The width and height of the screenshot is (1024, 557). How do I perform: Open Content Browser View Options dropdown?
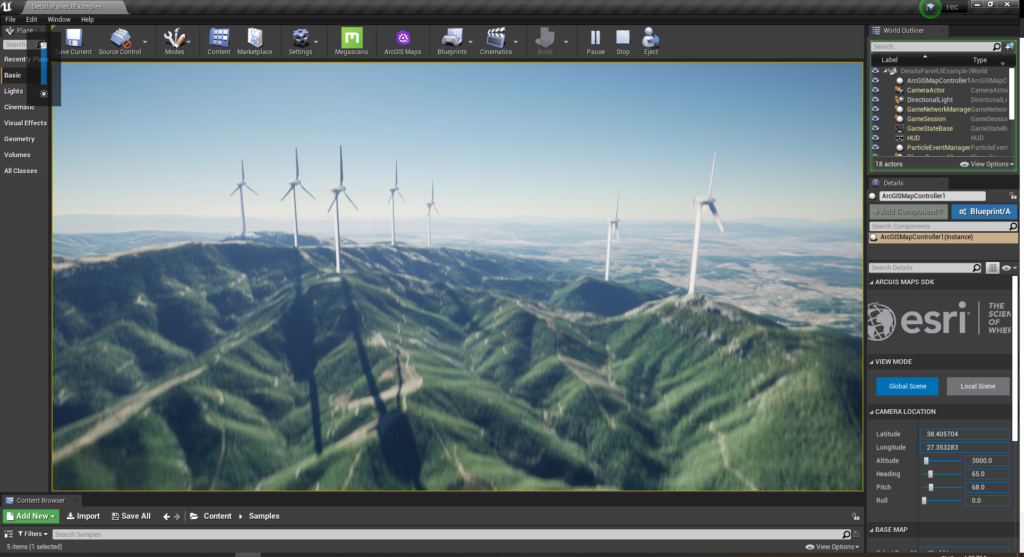click(833, 547)
